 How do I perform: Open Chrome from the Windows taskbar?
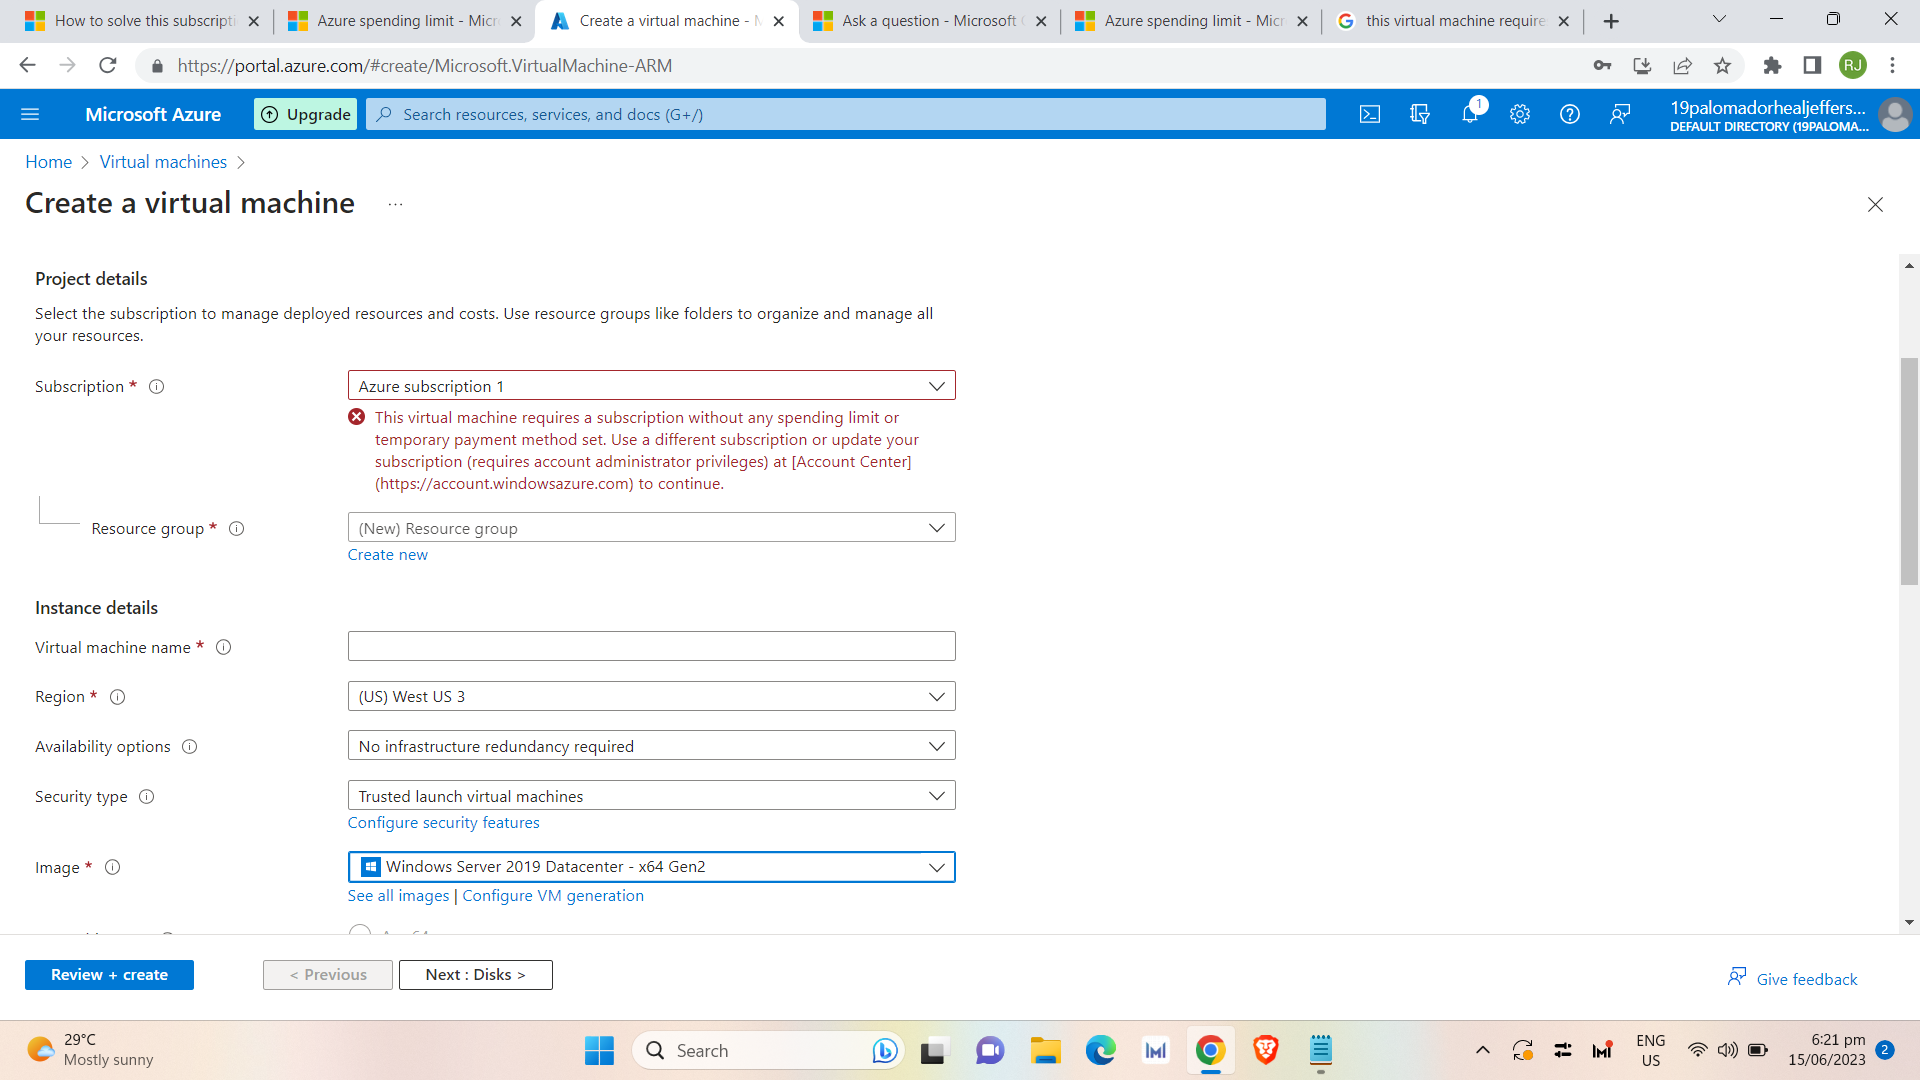(x=1210, y=1051)
